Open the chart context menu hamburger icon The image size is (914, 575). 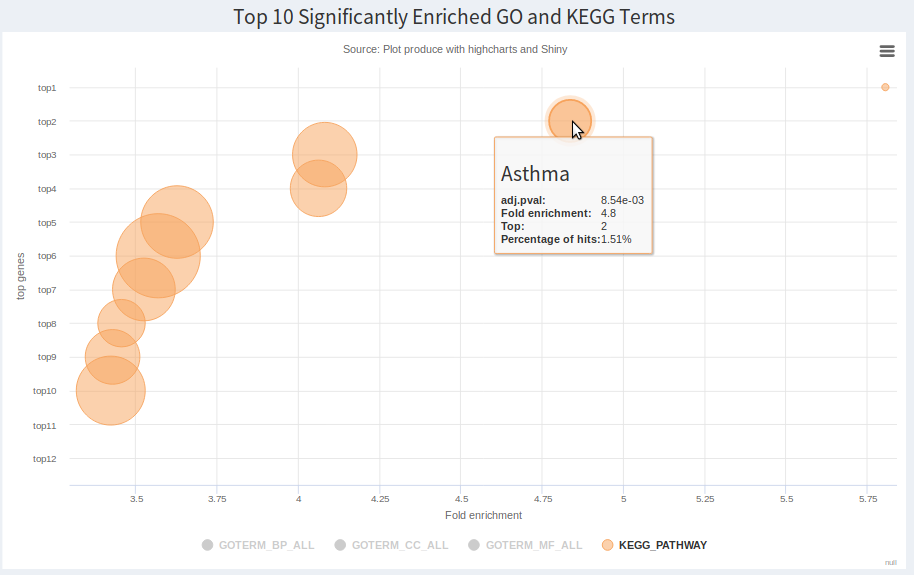[x=886, y=51]
